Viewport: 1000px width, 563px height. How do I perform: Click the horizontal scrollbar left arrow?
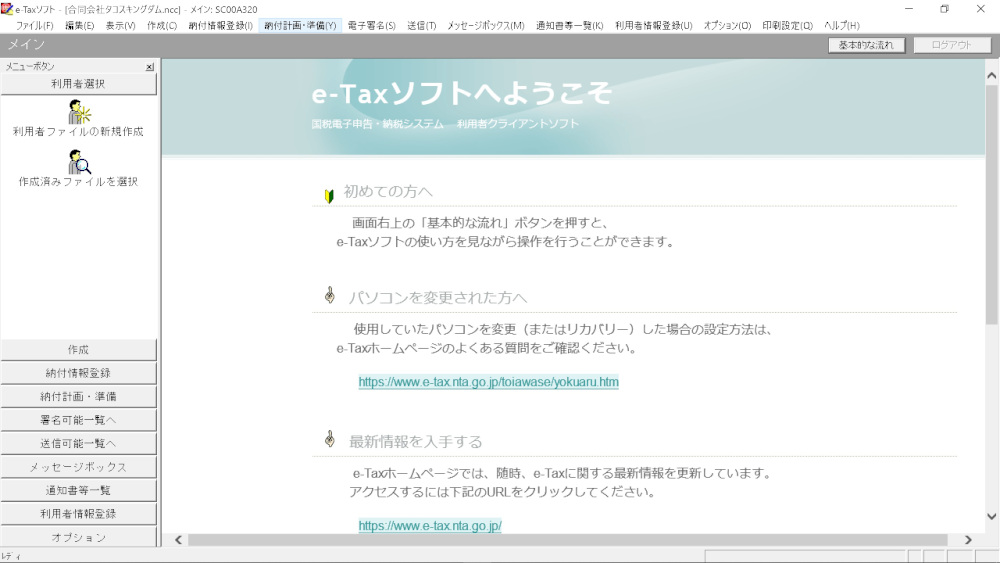179,540
